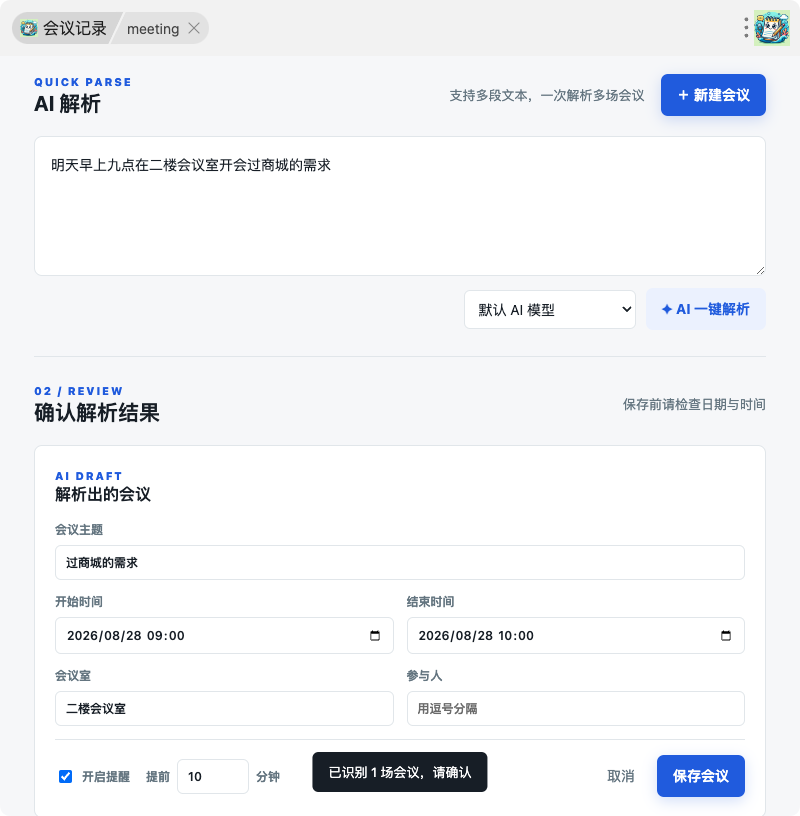Click the 开始时间 datetime field
800x816 pixels.
(x=224, y=635)
